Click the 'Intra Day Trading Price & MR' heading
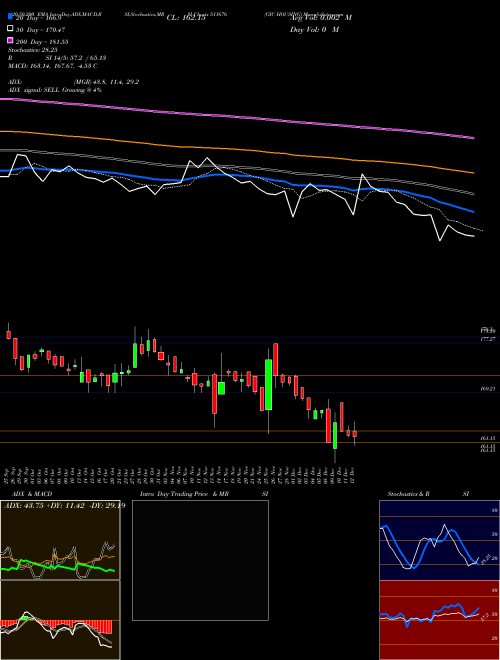The height and width of the screenshot is (660, 500). click(x=184, y=494)
